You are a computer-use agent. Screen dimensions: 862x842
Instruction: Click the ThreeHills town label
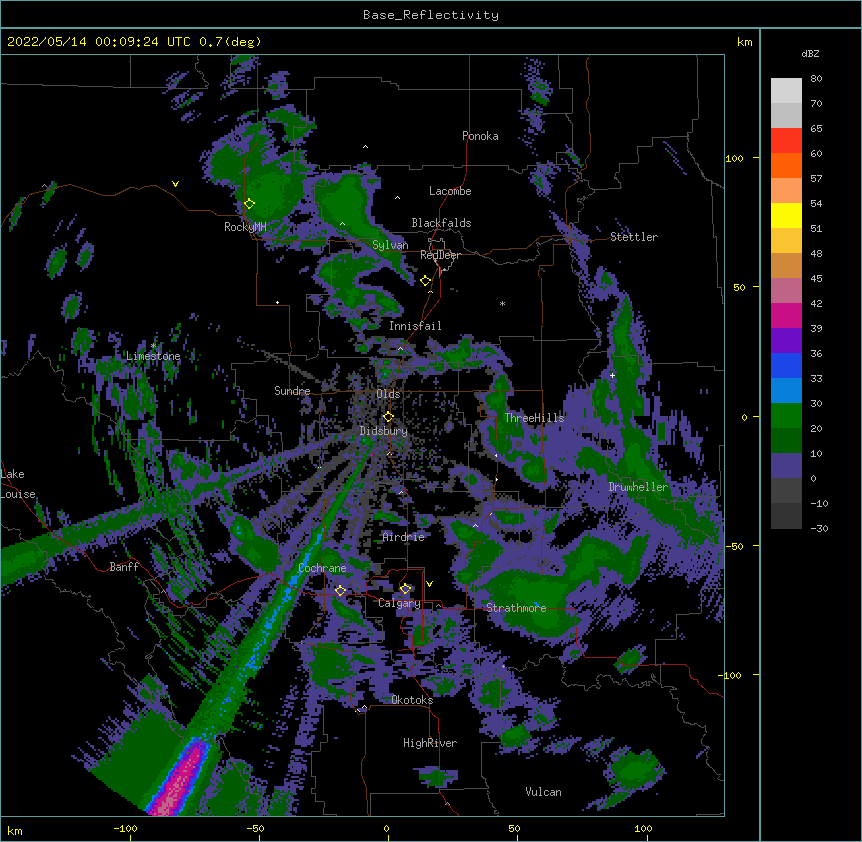(534, 418)
